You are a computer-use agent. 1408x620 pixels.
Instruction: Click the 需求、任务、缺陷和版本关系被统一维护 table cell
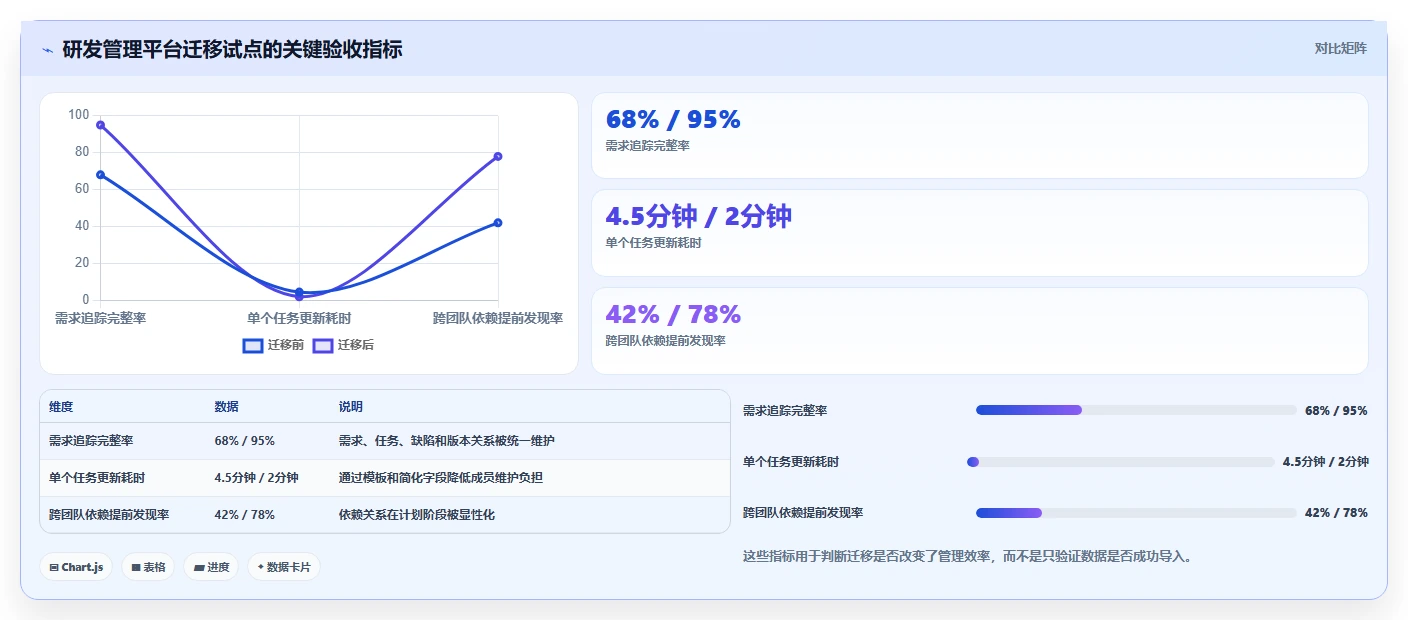(446, 441)
